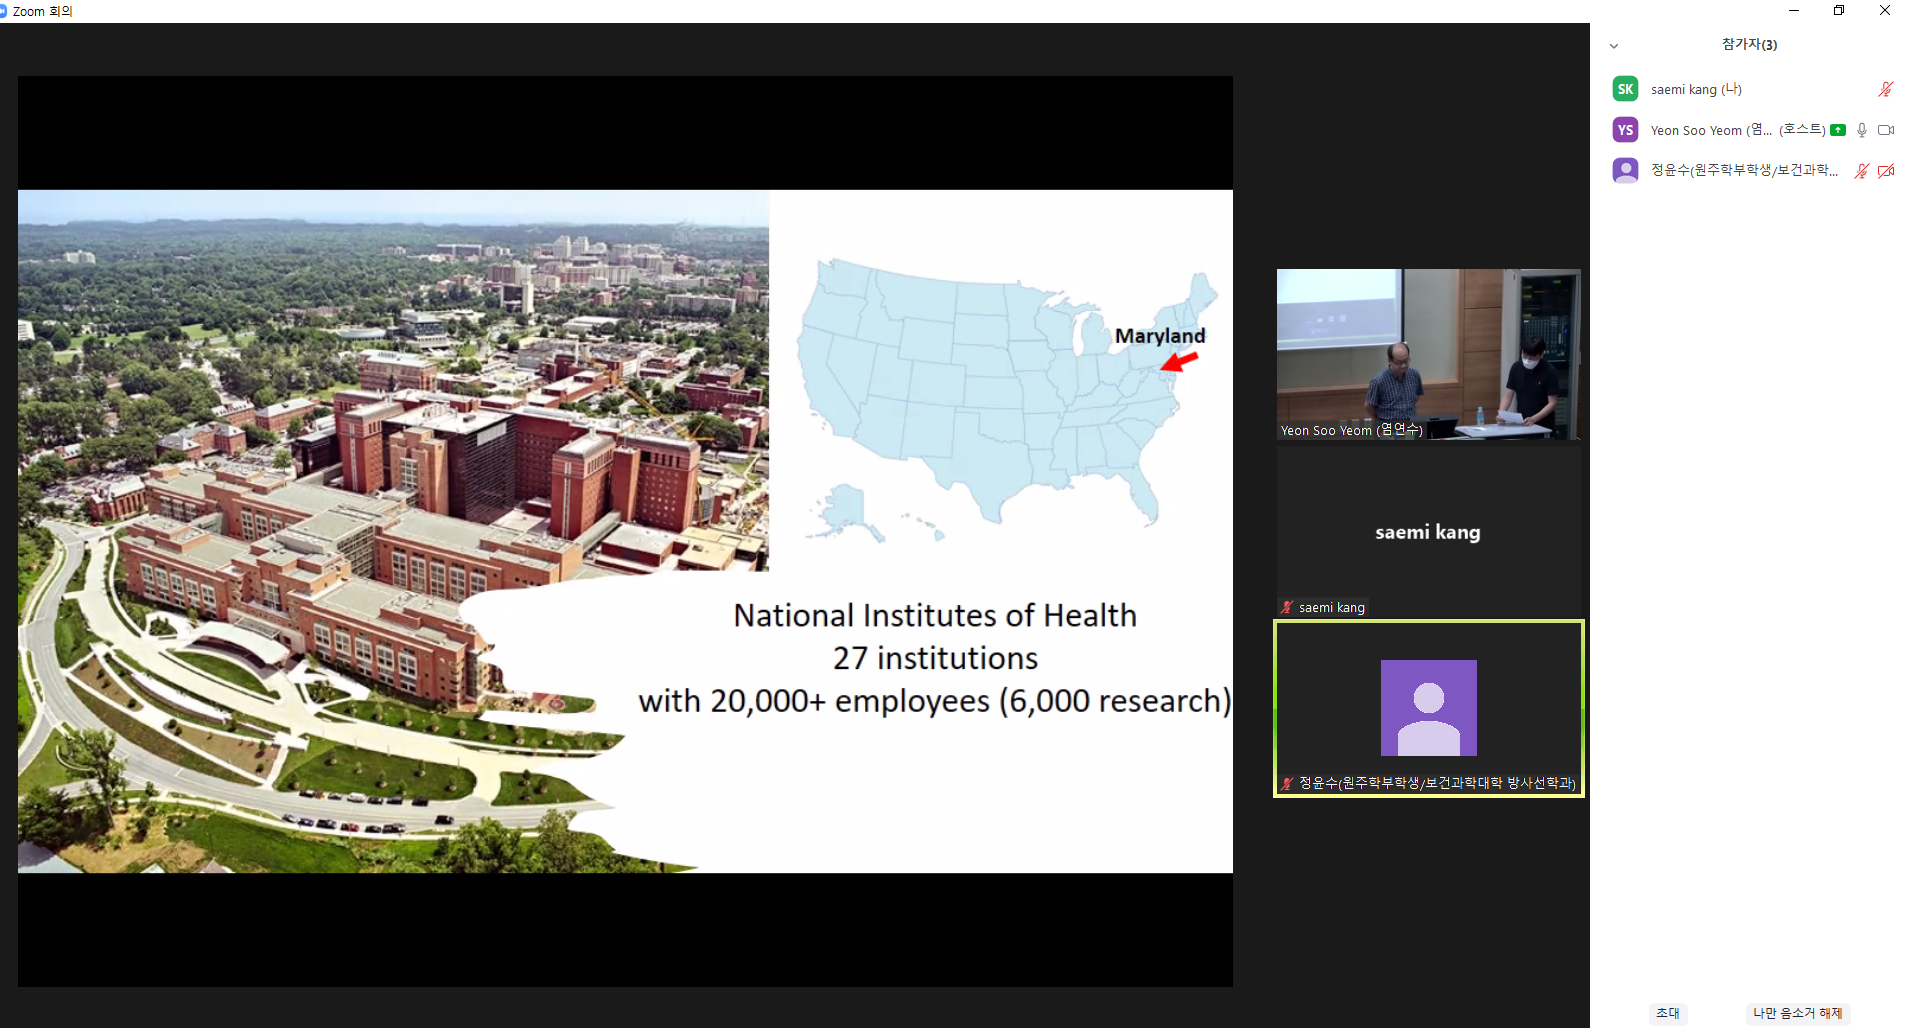This screenshot has height=1028, width=1910.
Task: Click Yeon Soo Yeom's microphone icon
Action: pyautogui.click(x=1862, y=130)
